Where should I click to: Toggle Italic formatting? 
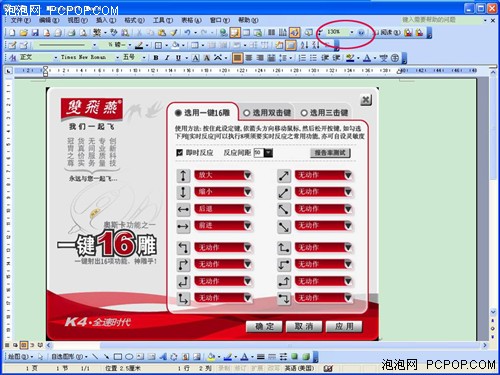click(x=167, y=58)
